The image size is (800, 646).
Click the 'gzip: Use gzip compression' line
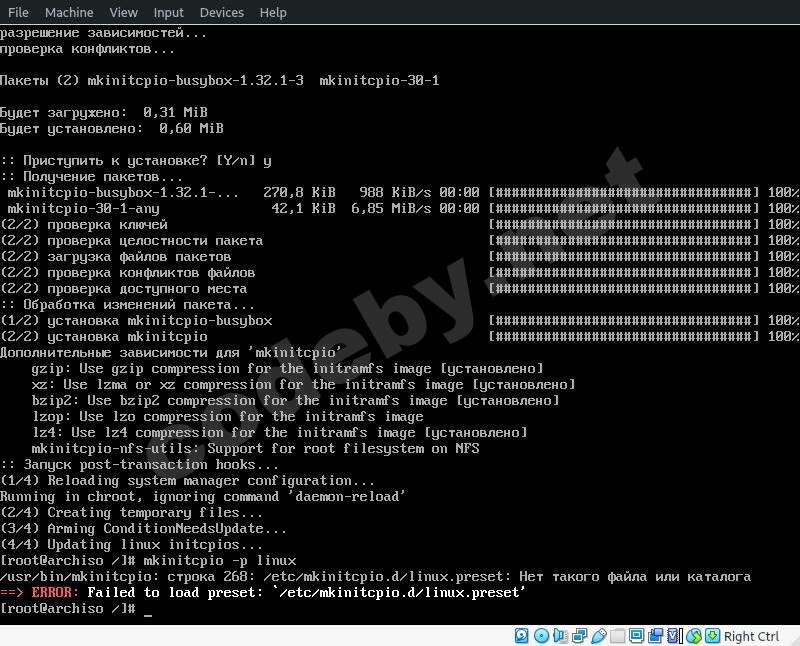tap(287, 368)
